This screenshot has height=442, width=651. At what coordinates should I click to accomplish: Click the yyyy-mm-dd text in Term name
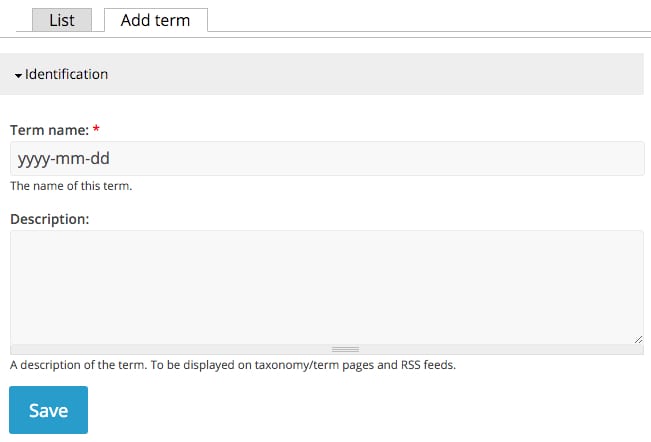click(64, 159)
